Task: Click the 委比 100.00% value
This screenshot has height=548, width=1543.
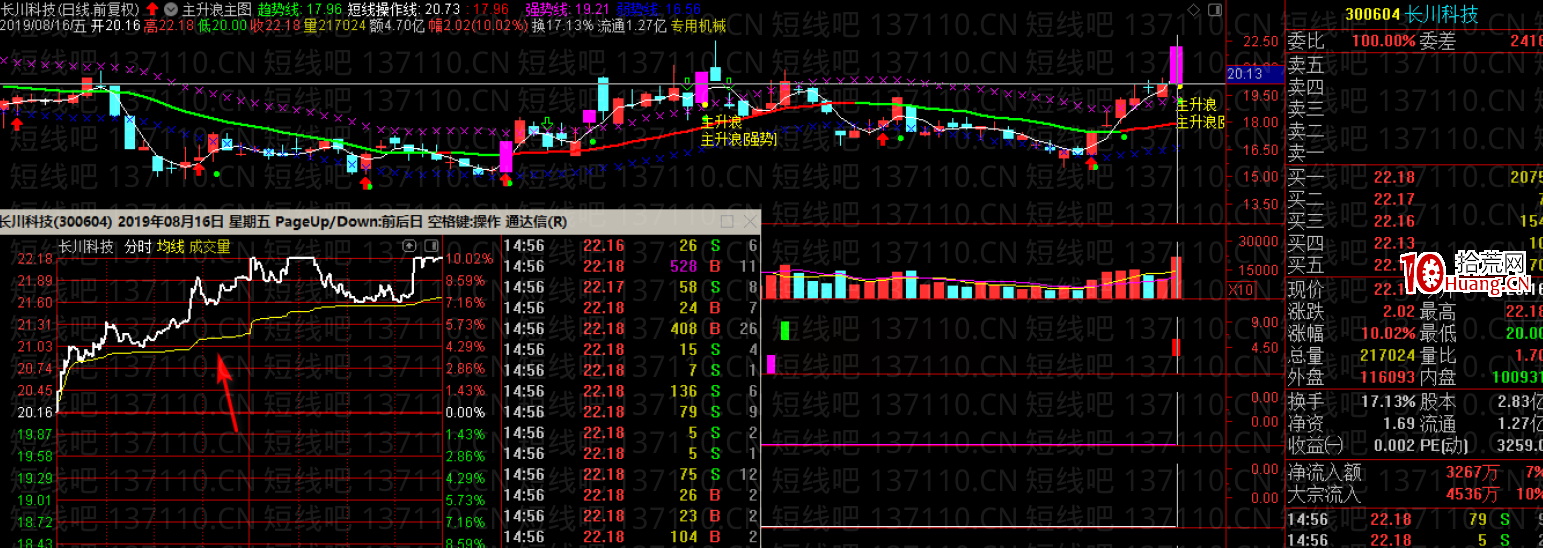Action: click(1383, 41)
